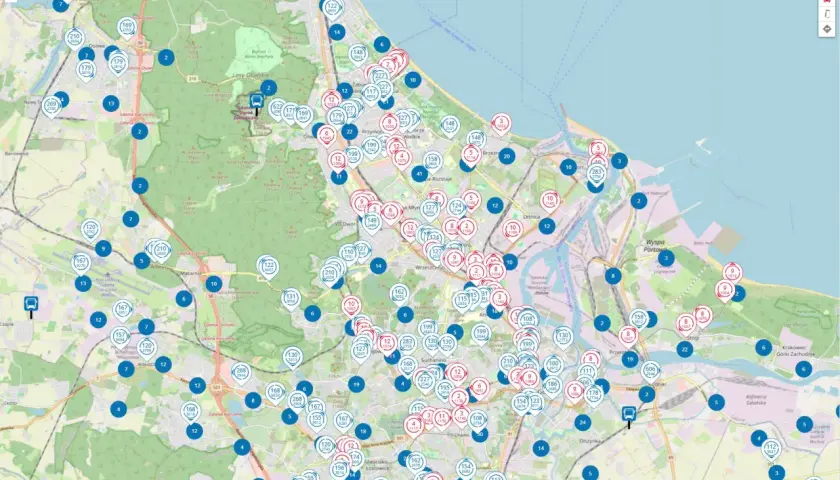Expand blue cluster 3 on Wyspa Portowa
Screen dimensions: 840x480
point(666,258)
